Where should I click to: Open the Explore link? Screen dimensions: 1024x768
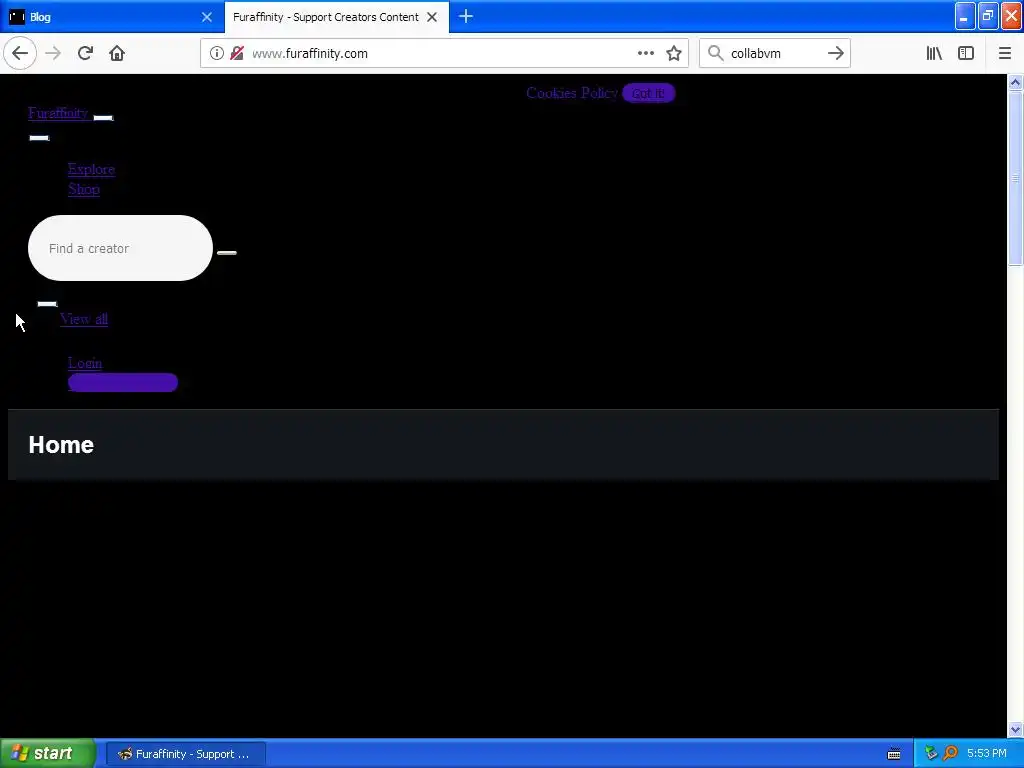click(x=91, y=169)
